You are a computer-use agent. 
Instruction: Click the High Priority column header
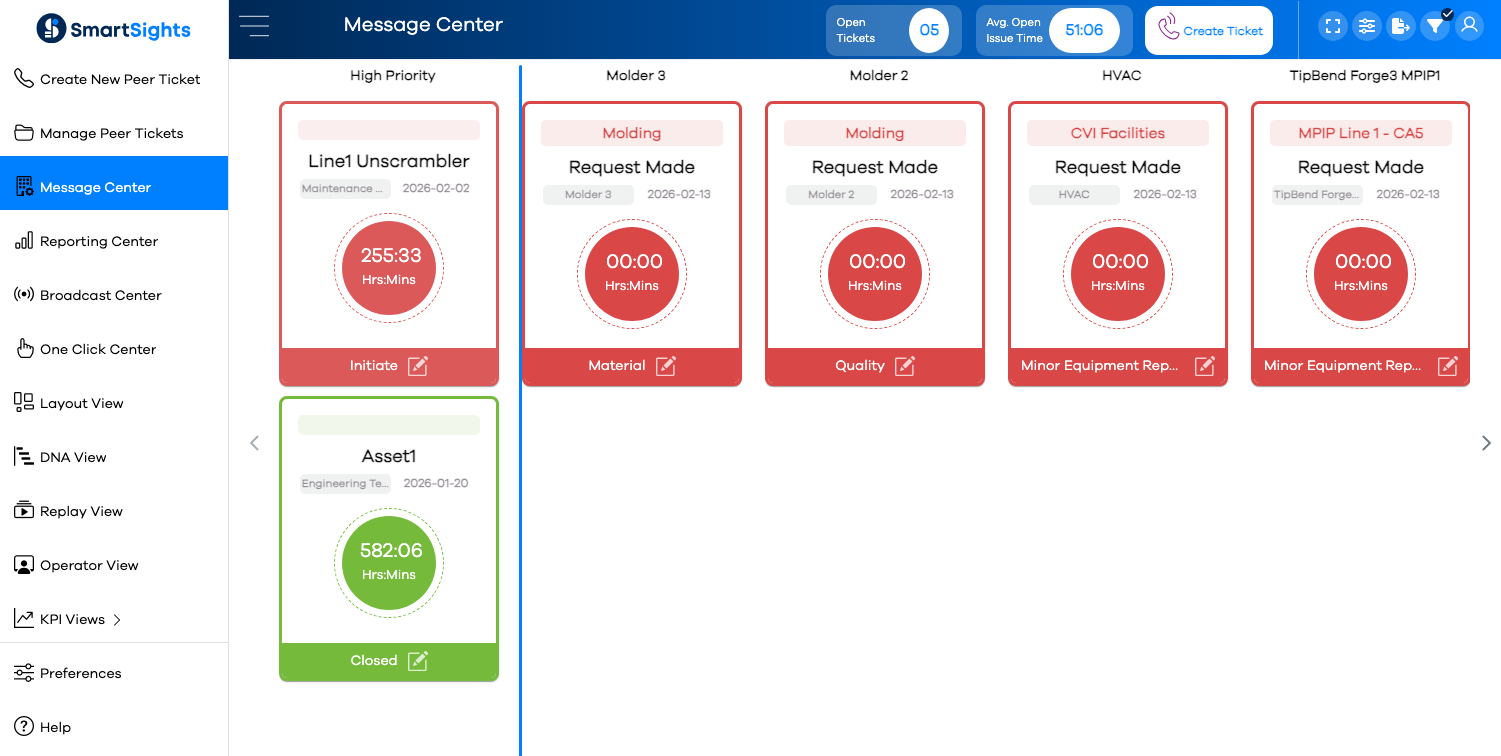(x=393, y=75)
